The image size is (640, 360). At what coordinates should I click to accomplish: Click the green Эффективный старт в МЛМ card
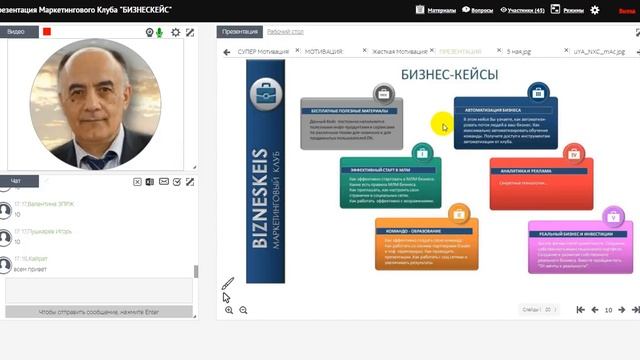pyautogui.click(x=391, y=182)
